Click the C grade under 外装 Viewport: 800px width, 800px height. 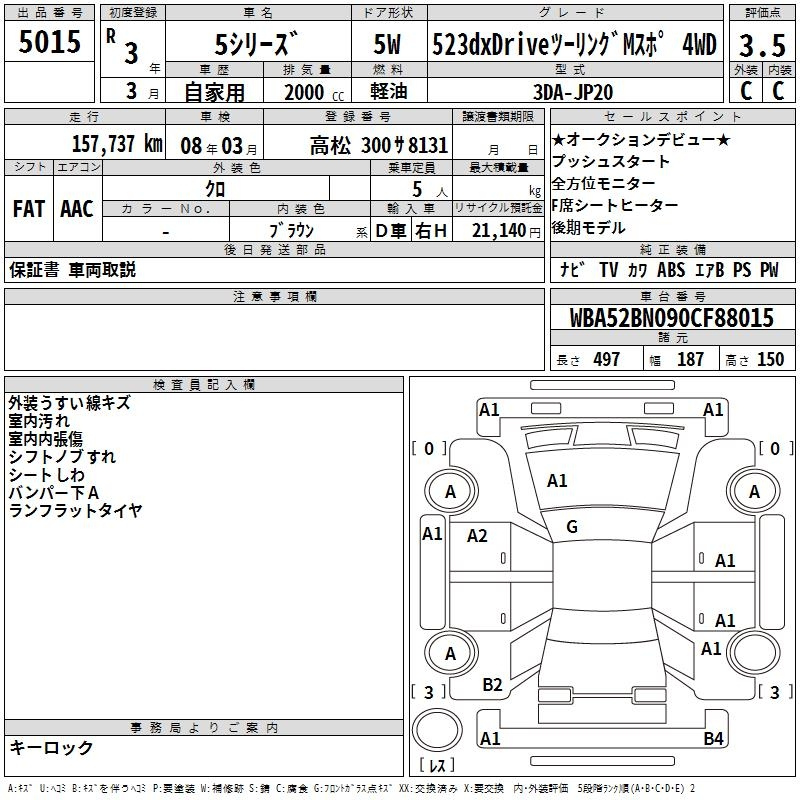coord(745,91)
